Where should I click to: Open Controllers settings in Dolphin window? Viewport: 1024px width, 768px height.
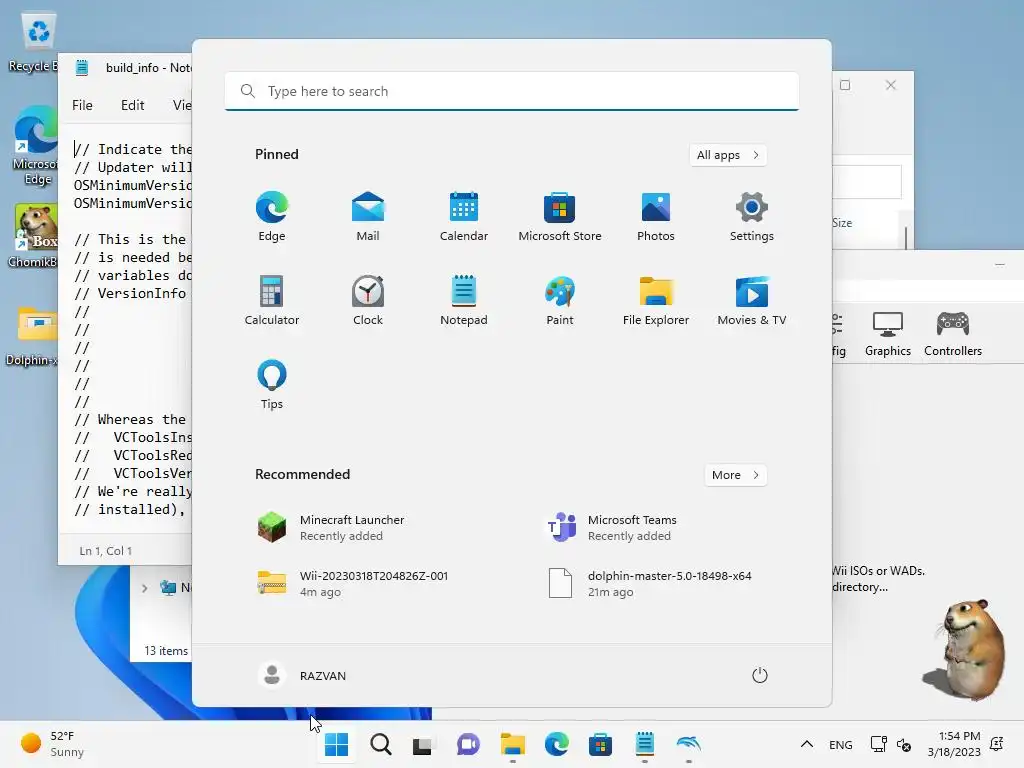point(953,334)
